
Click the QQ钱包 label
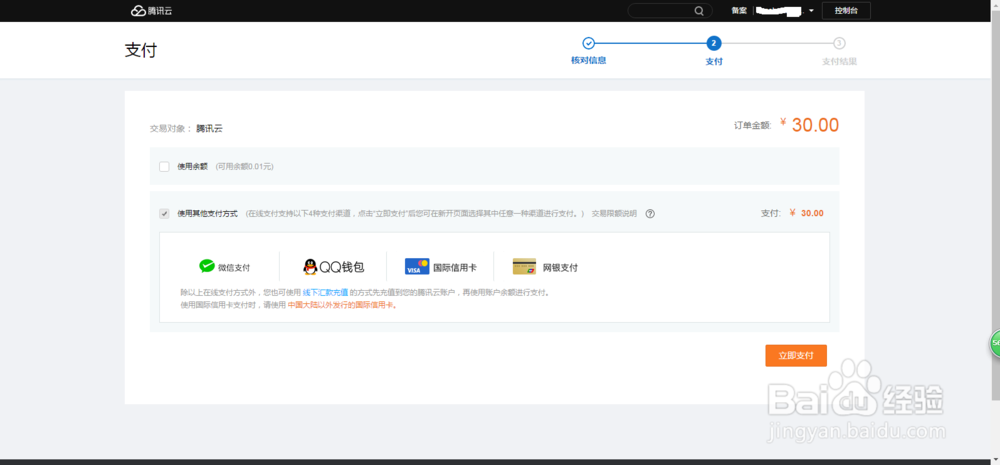pyautogui.click(x=342, y=267)
